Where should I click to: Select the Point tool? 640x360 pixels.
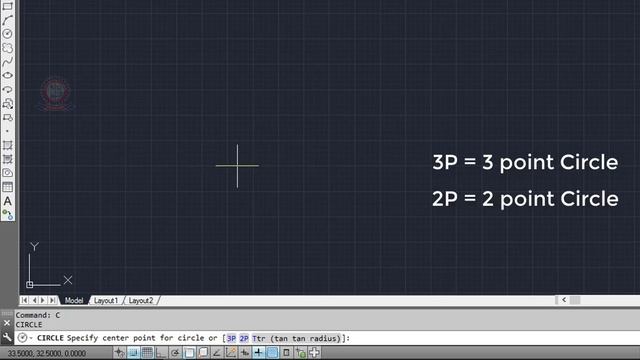[7, 131]
